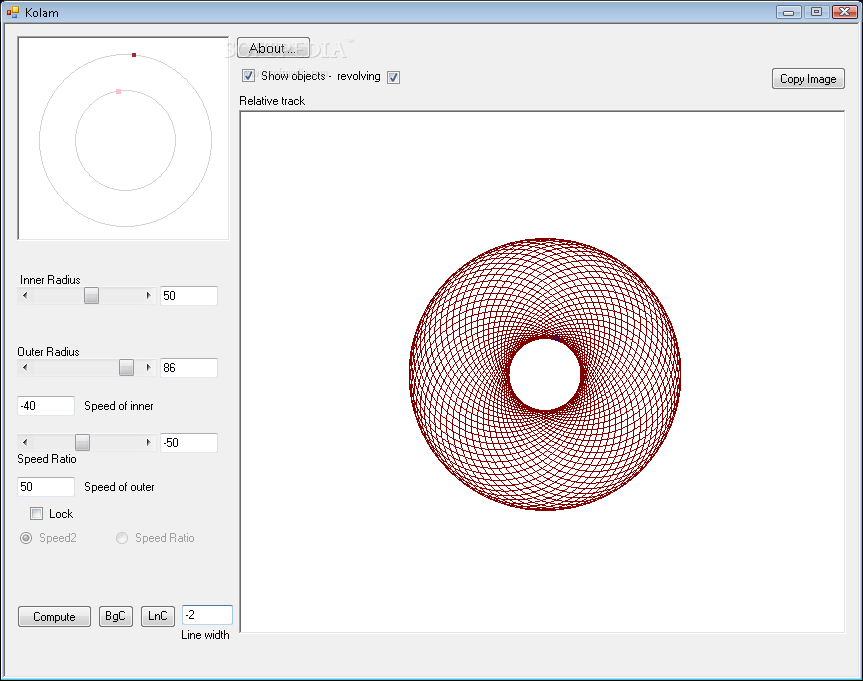This screenshot has width=863, height=681.
Task: Focus the Speed of inner field
Action: pyautogui.click(x=46, y=406)
